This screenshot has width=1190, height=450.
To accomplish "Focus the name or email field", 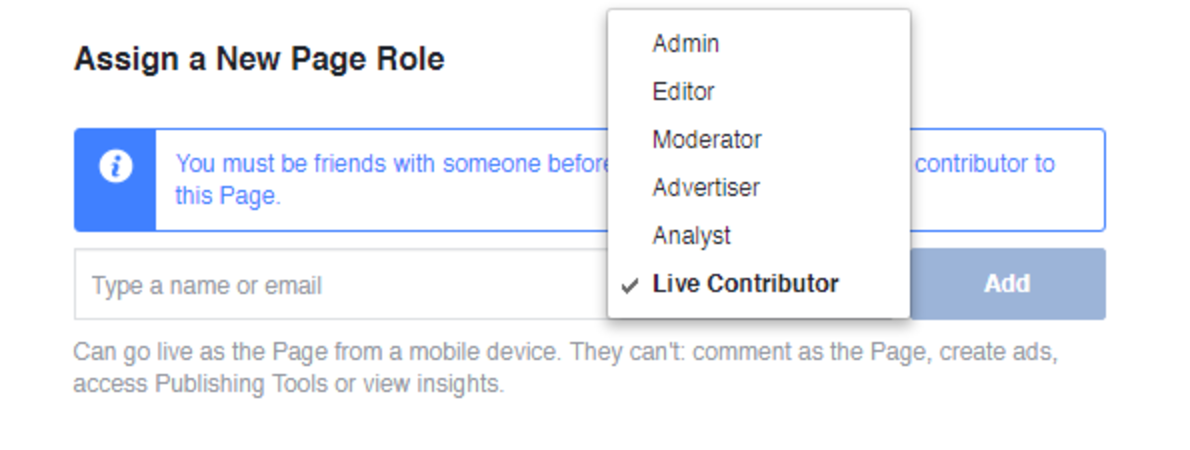I will pyautogui.click(x=342, y=284).
